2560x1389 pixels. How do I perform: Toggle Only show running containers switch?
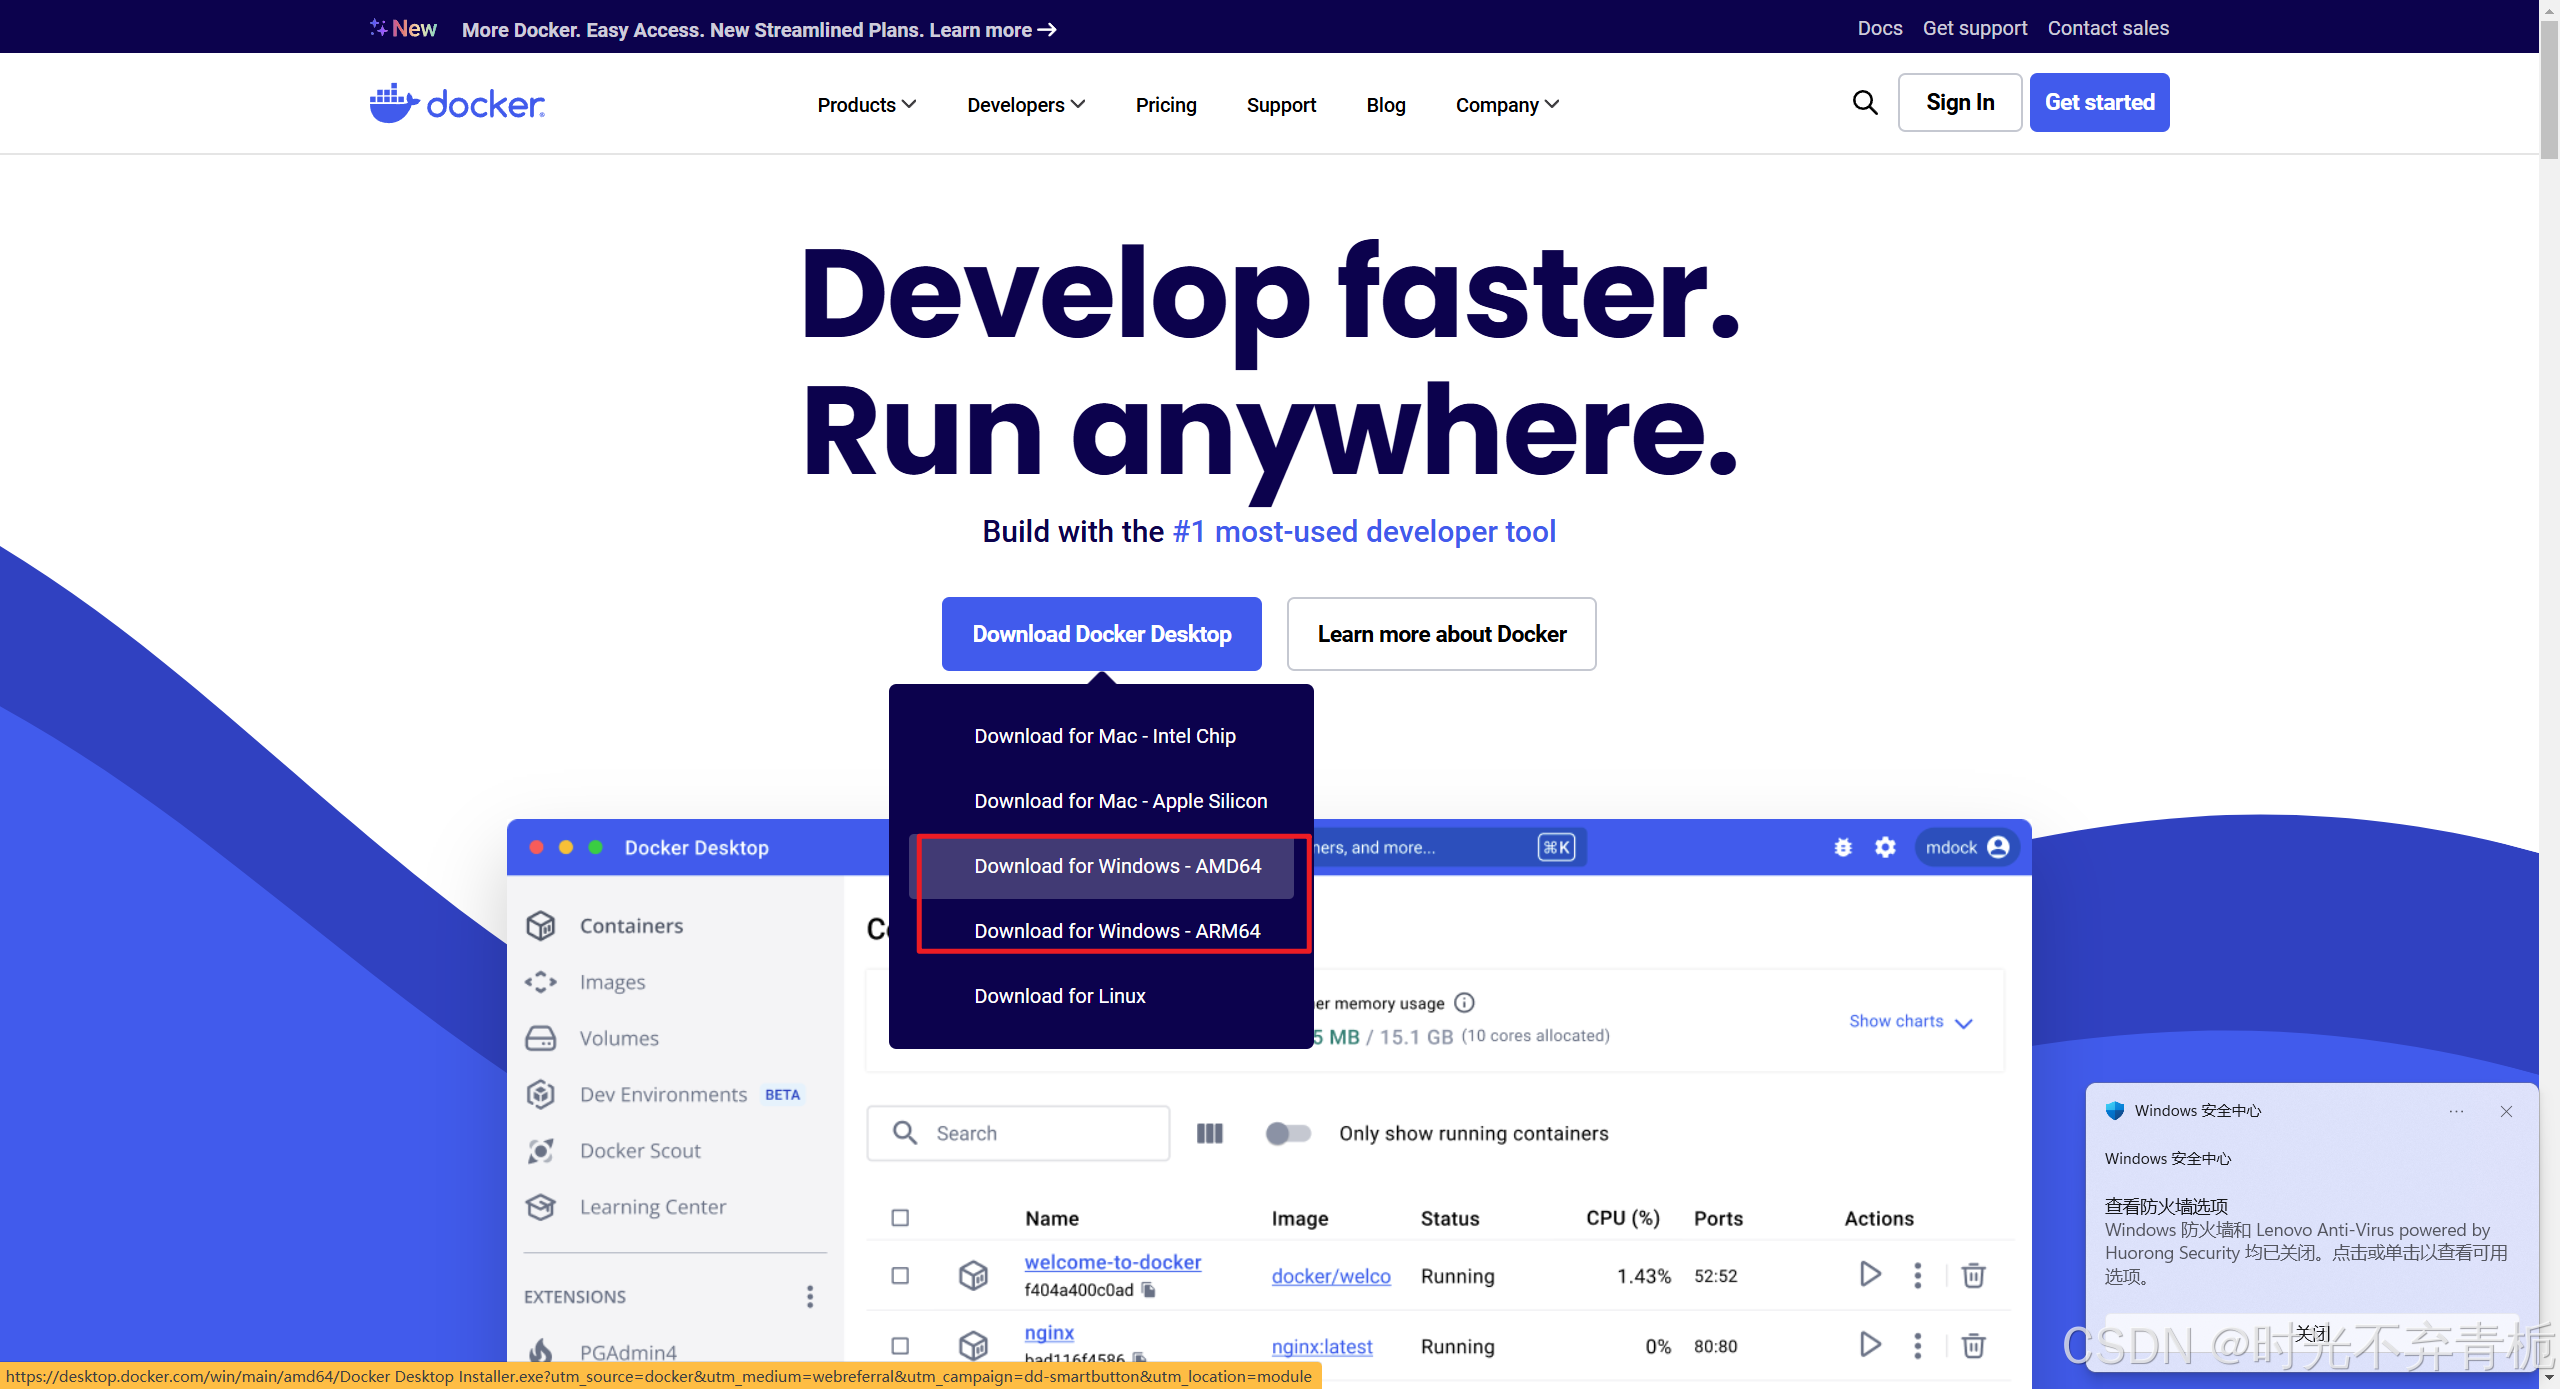pyautogui.click(x=1287, y=1133)
